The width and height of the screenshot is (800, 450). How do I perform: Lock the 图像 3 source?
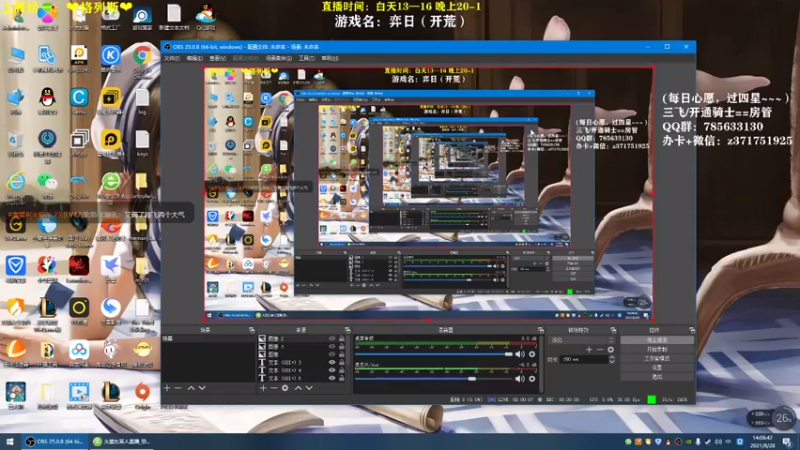(342, 346)
